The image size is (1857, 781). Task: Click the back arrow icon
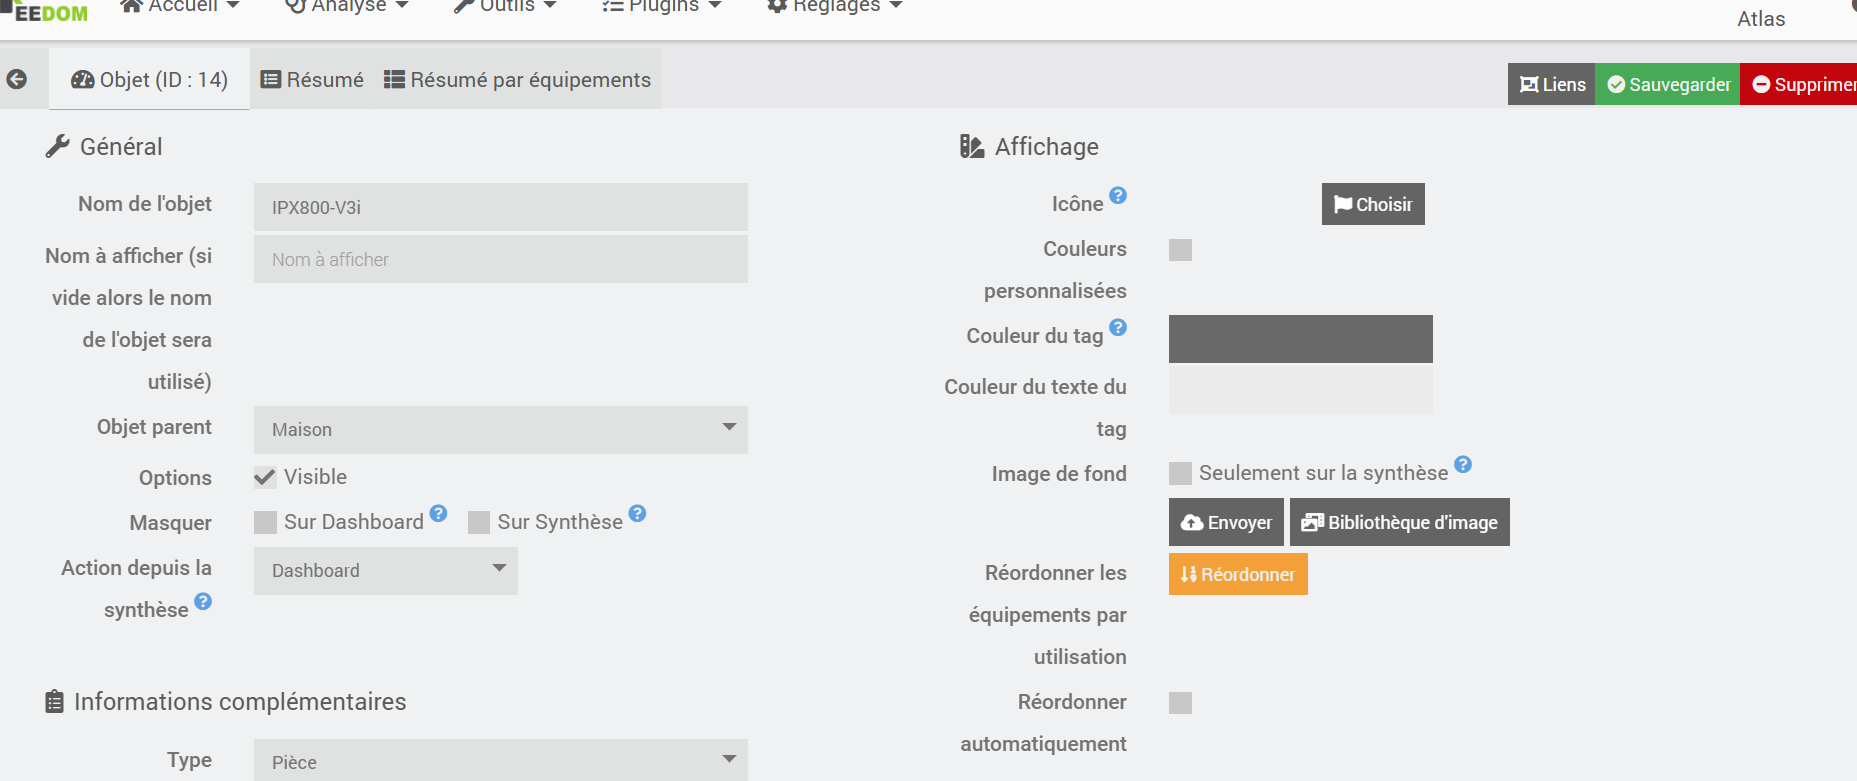click(x=17, y=79)
